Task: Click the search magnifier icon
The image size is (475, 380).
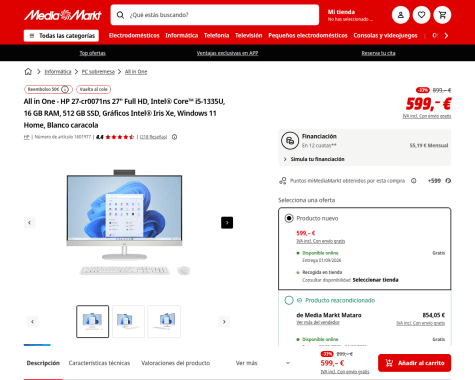Action: coord(120,15)
